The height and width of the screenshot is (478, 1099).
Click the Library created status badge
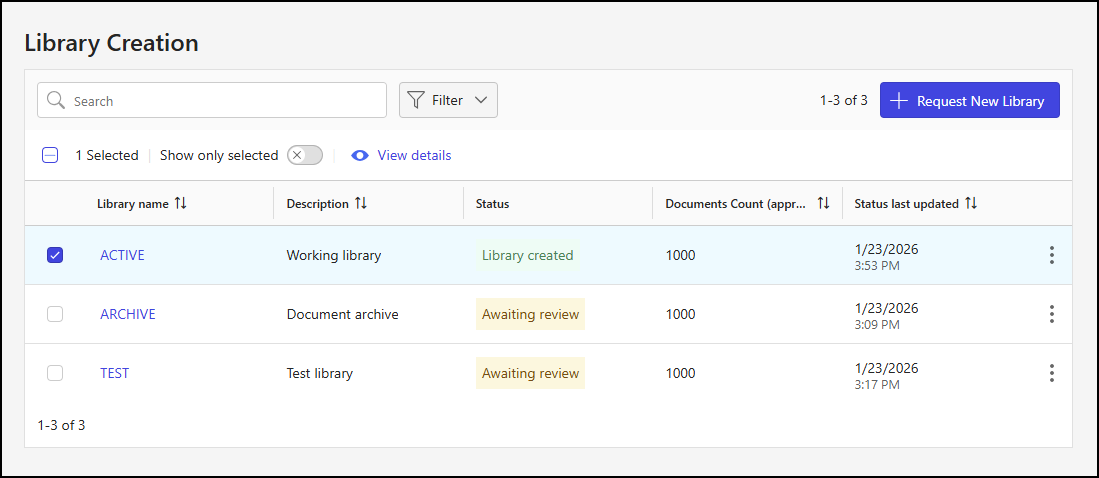pos(527,255)
